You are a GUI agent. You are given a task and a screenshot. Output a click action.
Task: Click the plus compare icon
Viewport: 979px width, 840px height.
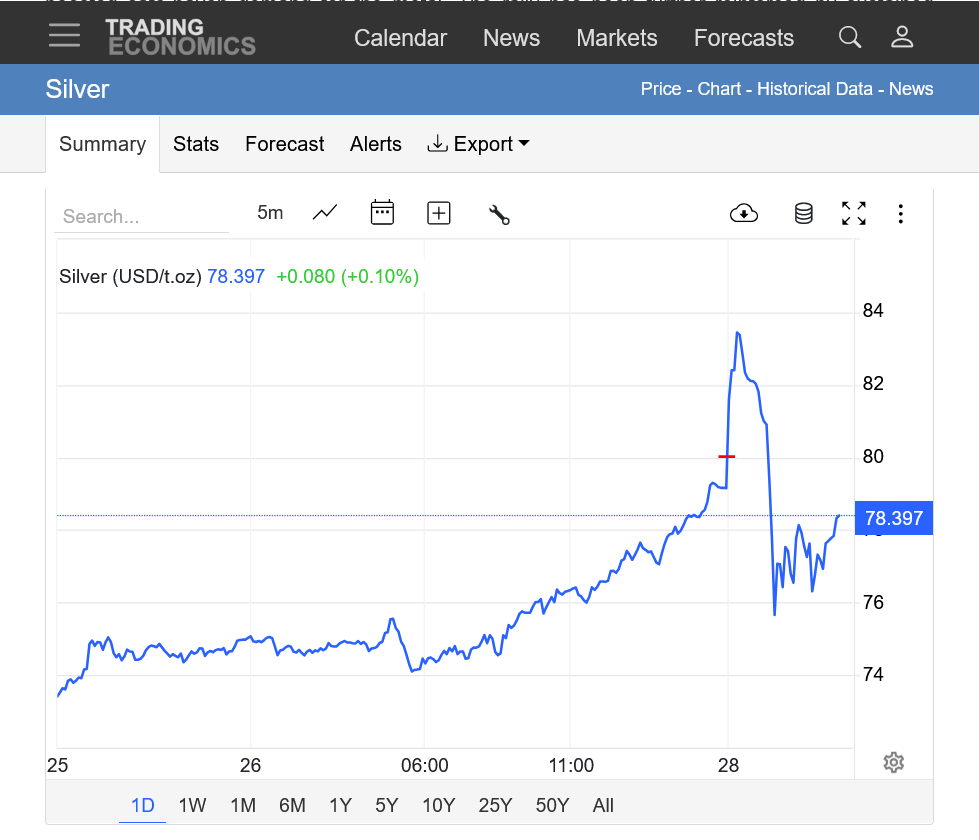[438, 213]
